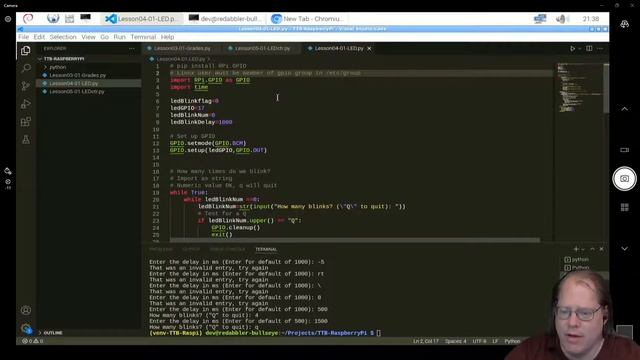The image size is (640, 360).
Task: Open the Testing flask view
Action: (x=26, y=140)
